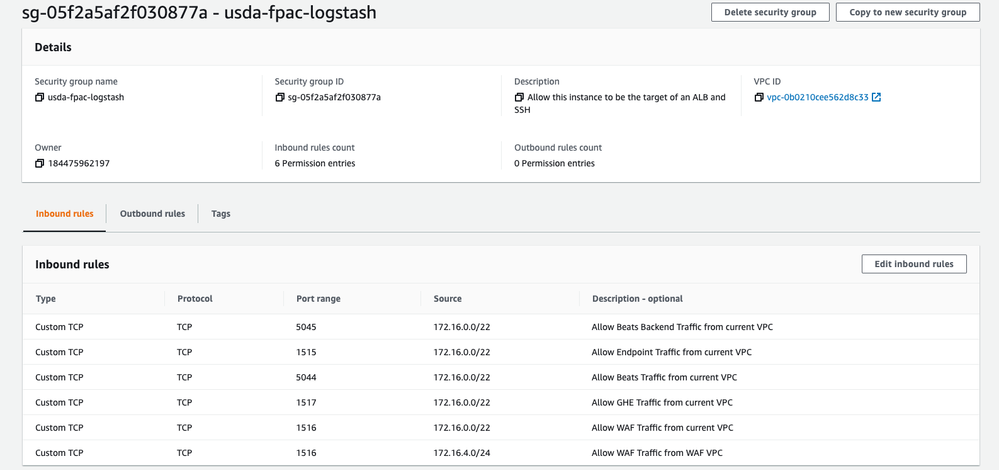Viewport: 999px width, 470px height.
Task: Copy the security group ID value
Action: point(280,98)
